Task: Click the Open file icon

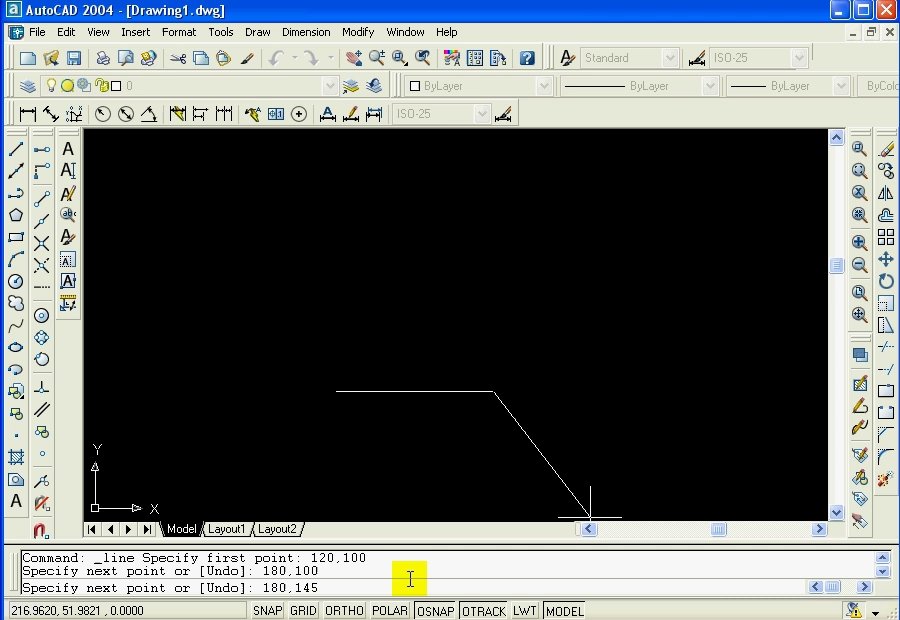Action: coord(51,58)
